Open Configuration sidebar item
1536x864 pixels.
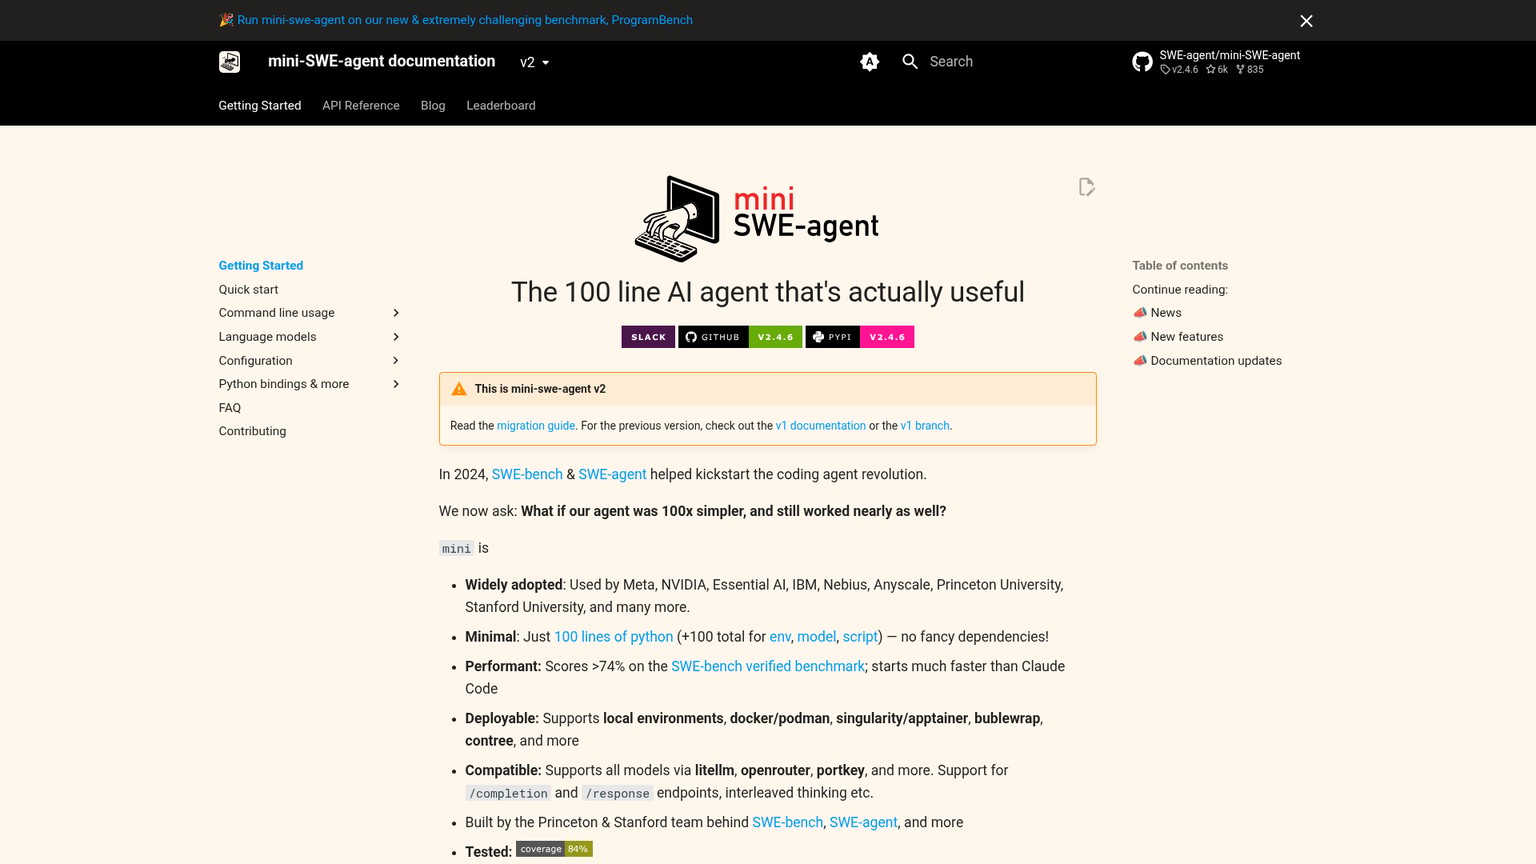pos(255,361)
